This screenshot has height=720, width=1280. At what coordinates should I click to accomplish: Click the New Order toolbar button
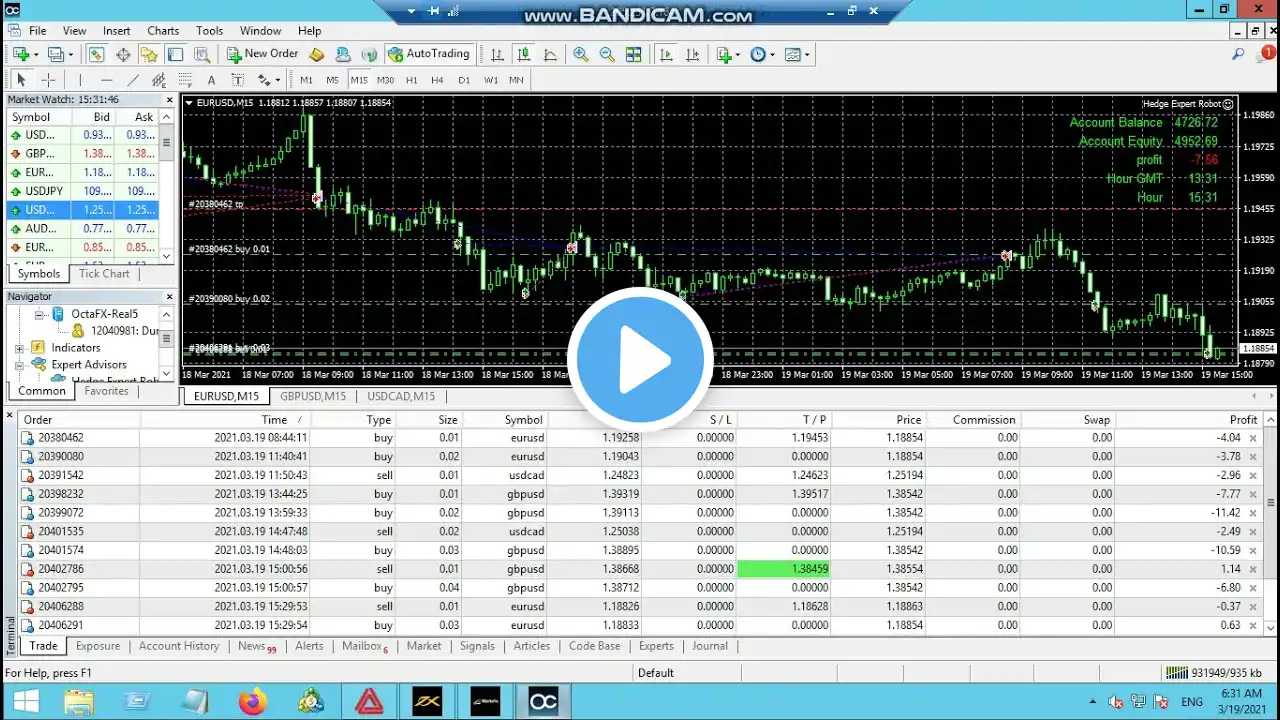pos(262,54)
